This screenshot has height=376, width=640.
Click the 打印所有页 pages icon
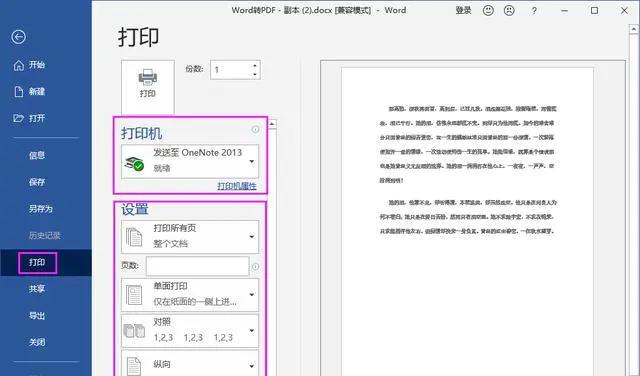(x=134, y=237)
